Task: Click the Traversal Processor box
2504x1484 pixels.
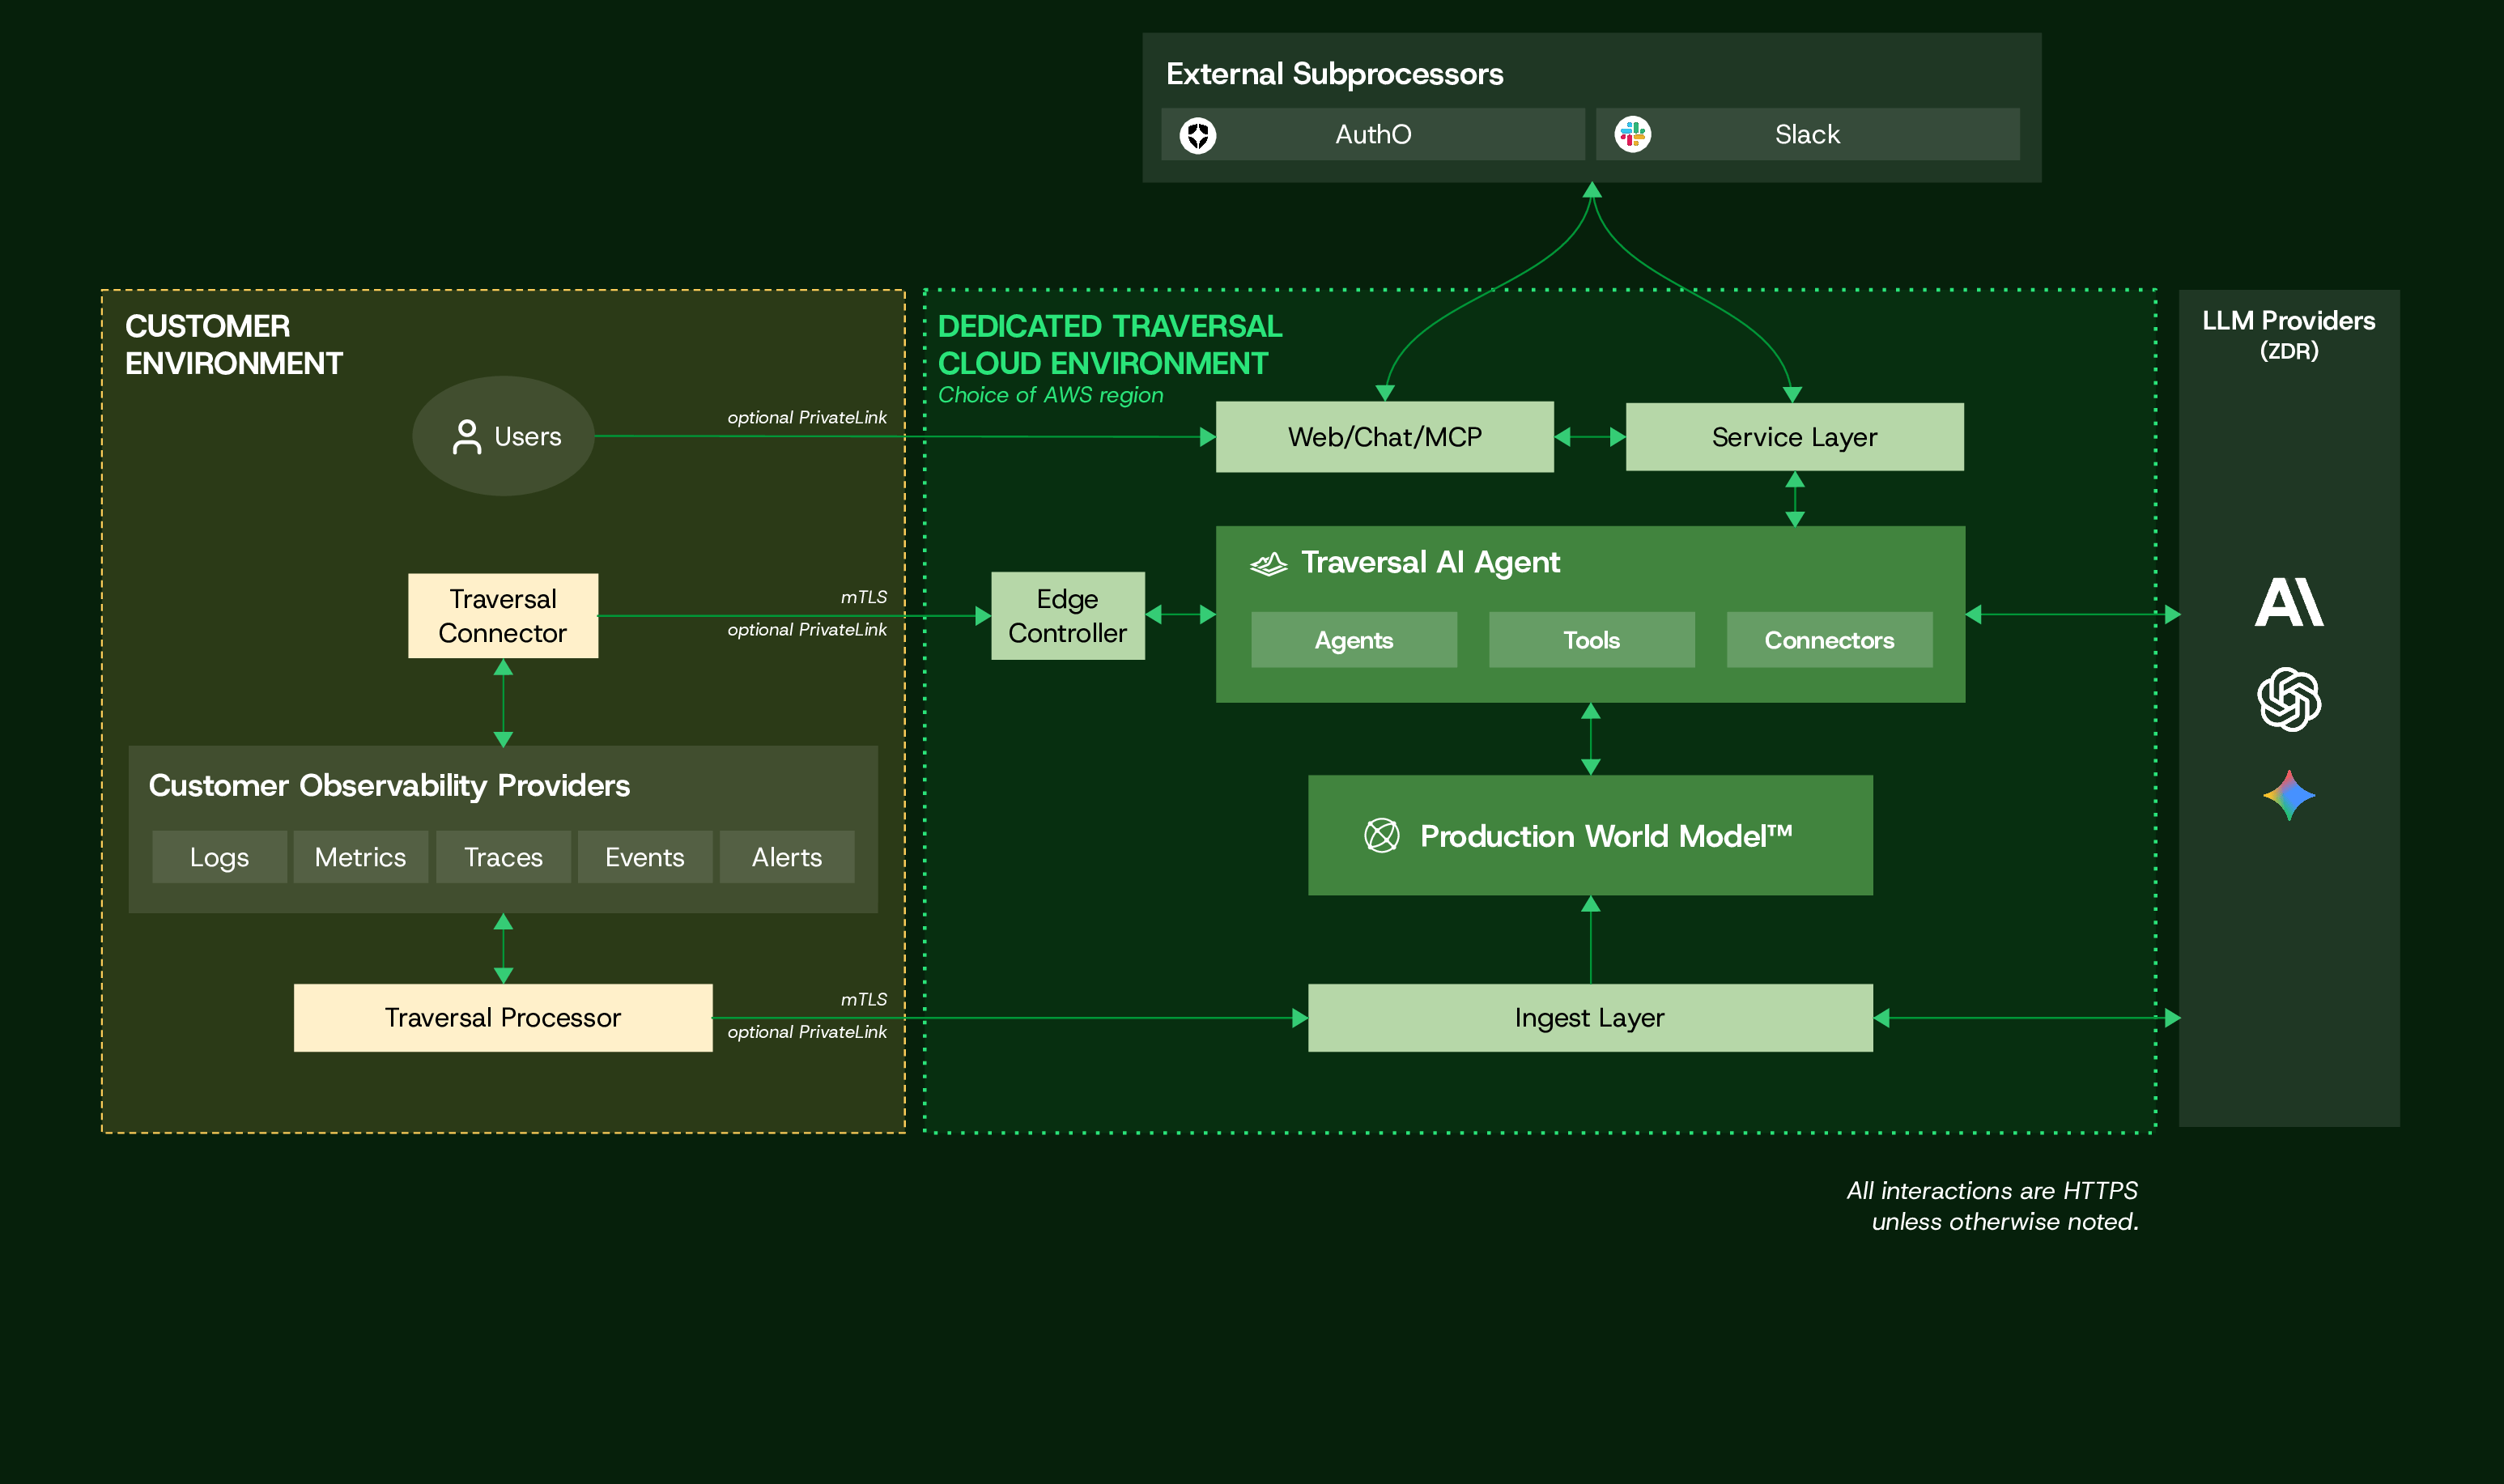Action: pyautogui.click(x=503, y=1018)
